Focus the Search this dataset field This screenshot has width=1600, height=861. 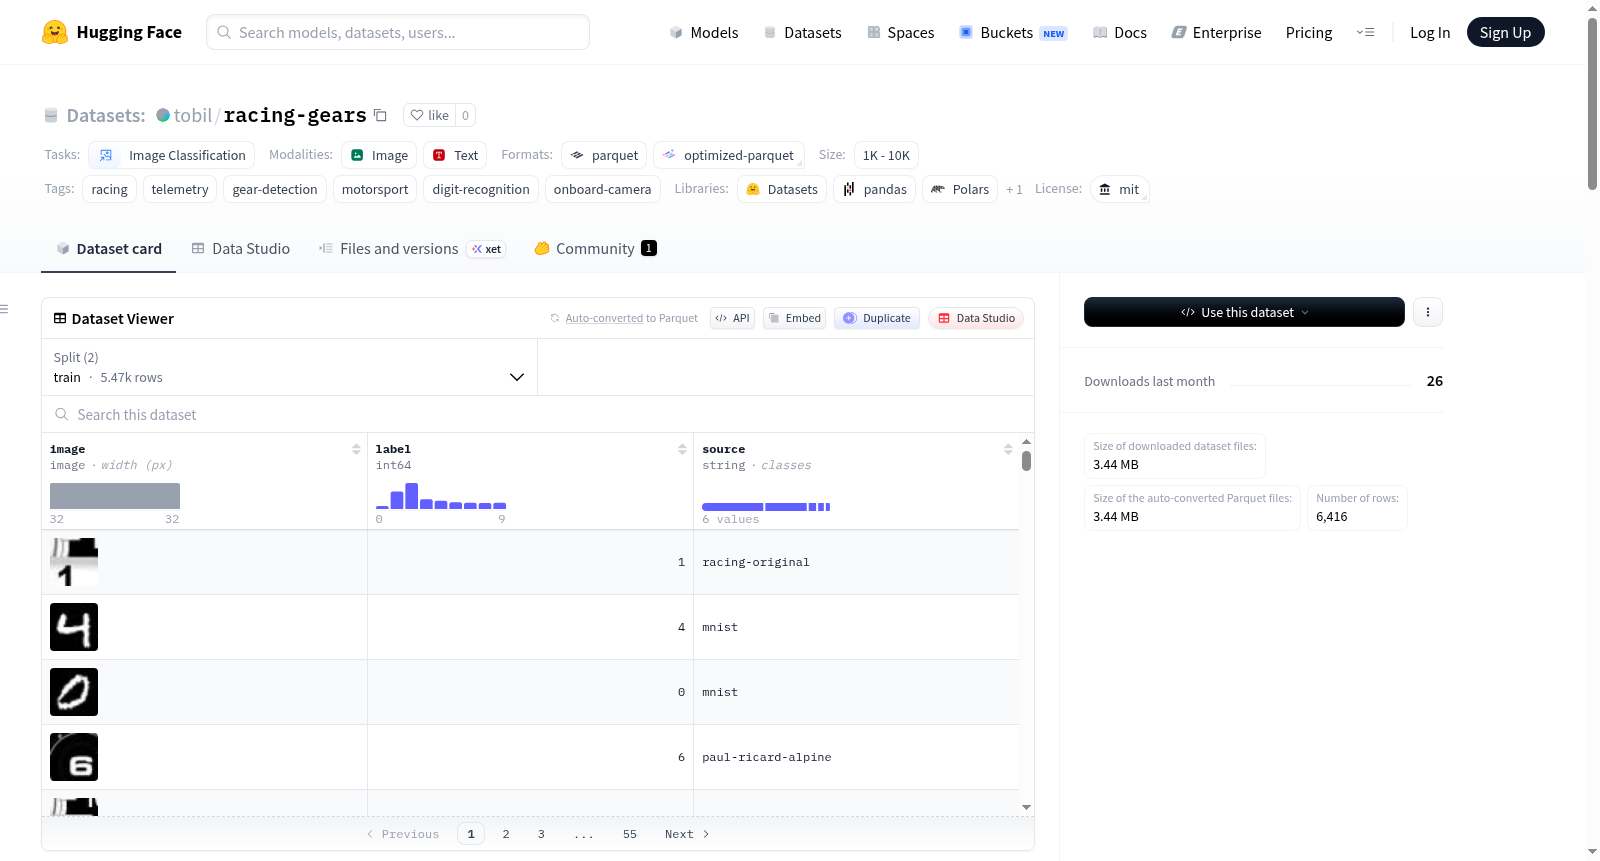[x=538, y=414]
